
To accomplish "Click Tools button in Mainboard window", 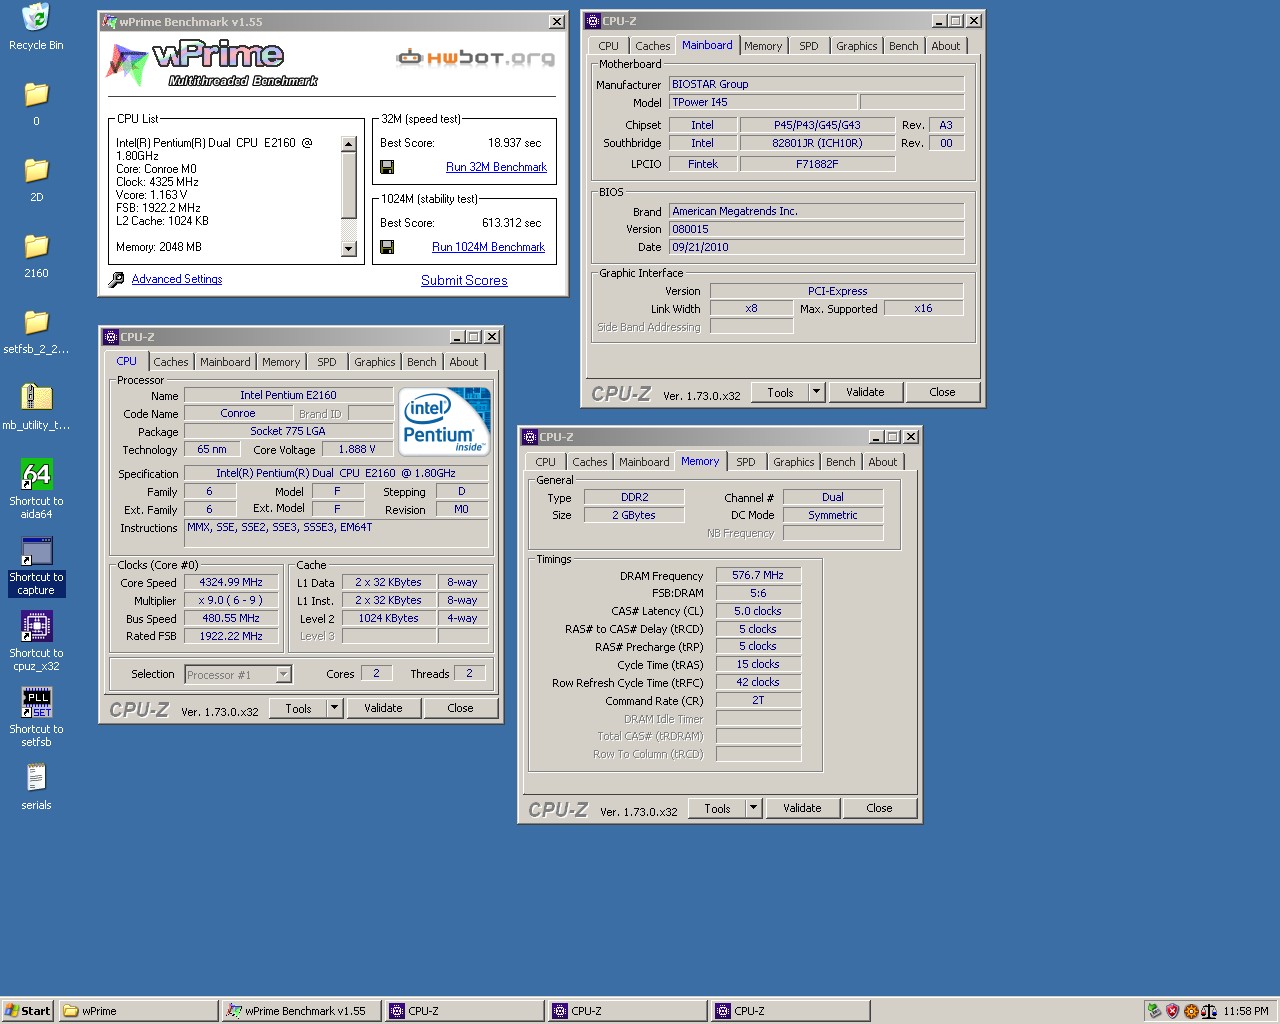I will (x=780, y=392).
